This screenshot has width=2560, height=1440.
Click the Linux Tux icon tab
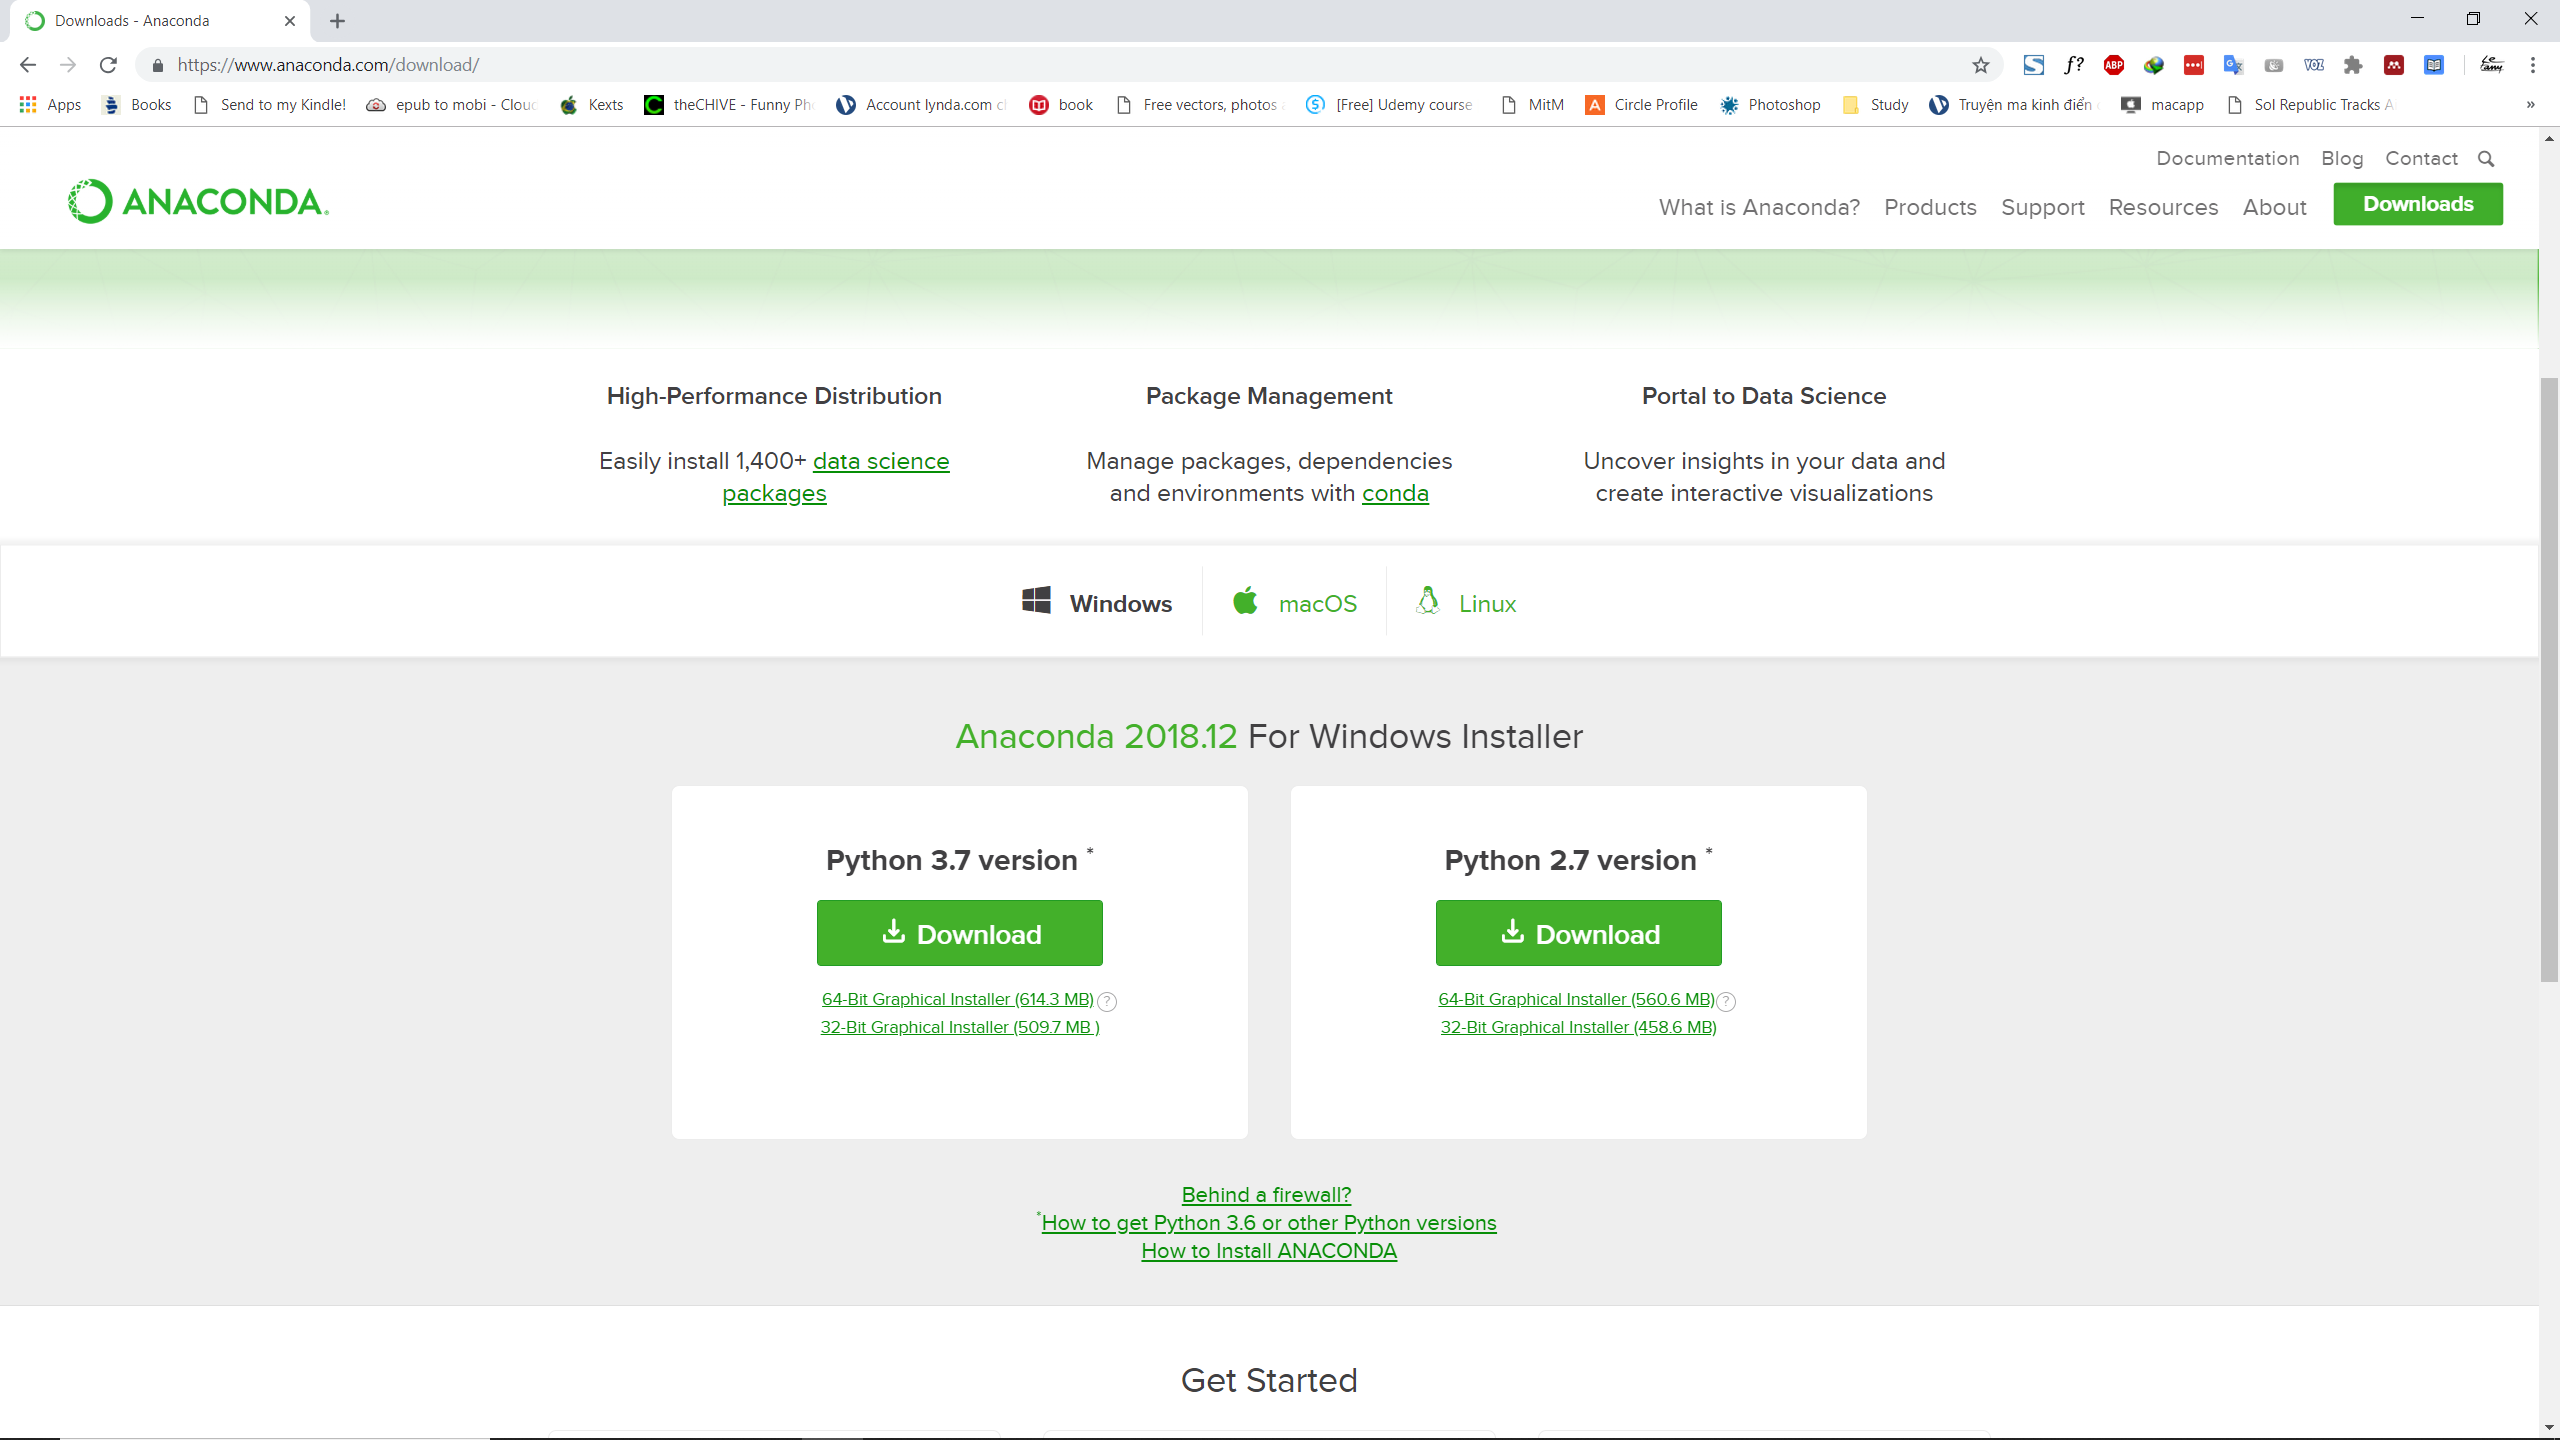[x=1429, y=601]
